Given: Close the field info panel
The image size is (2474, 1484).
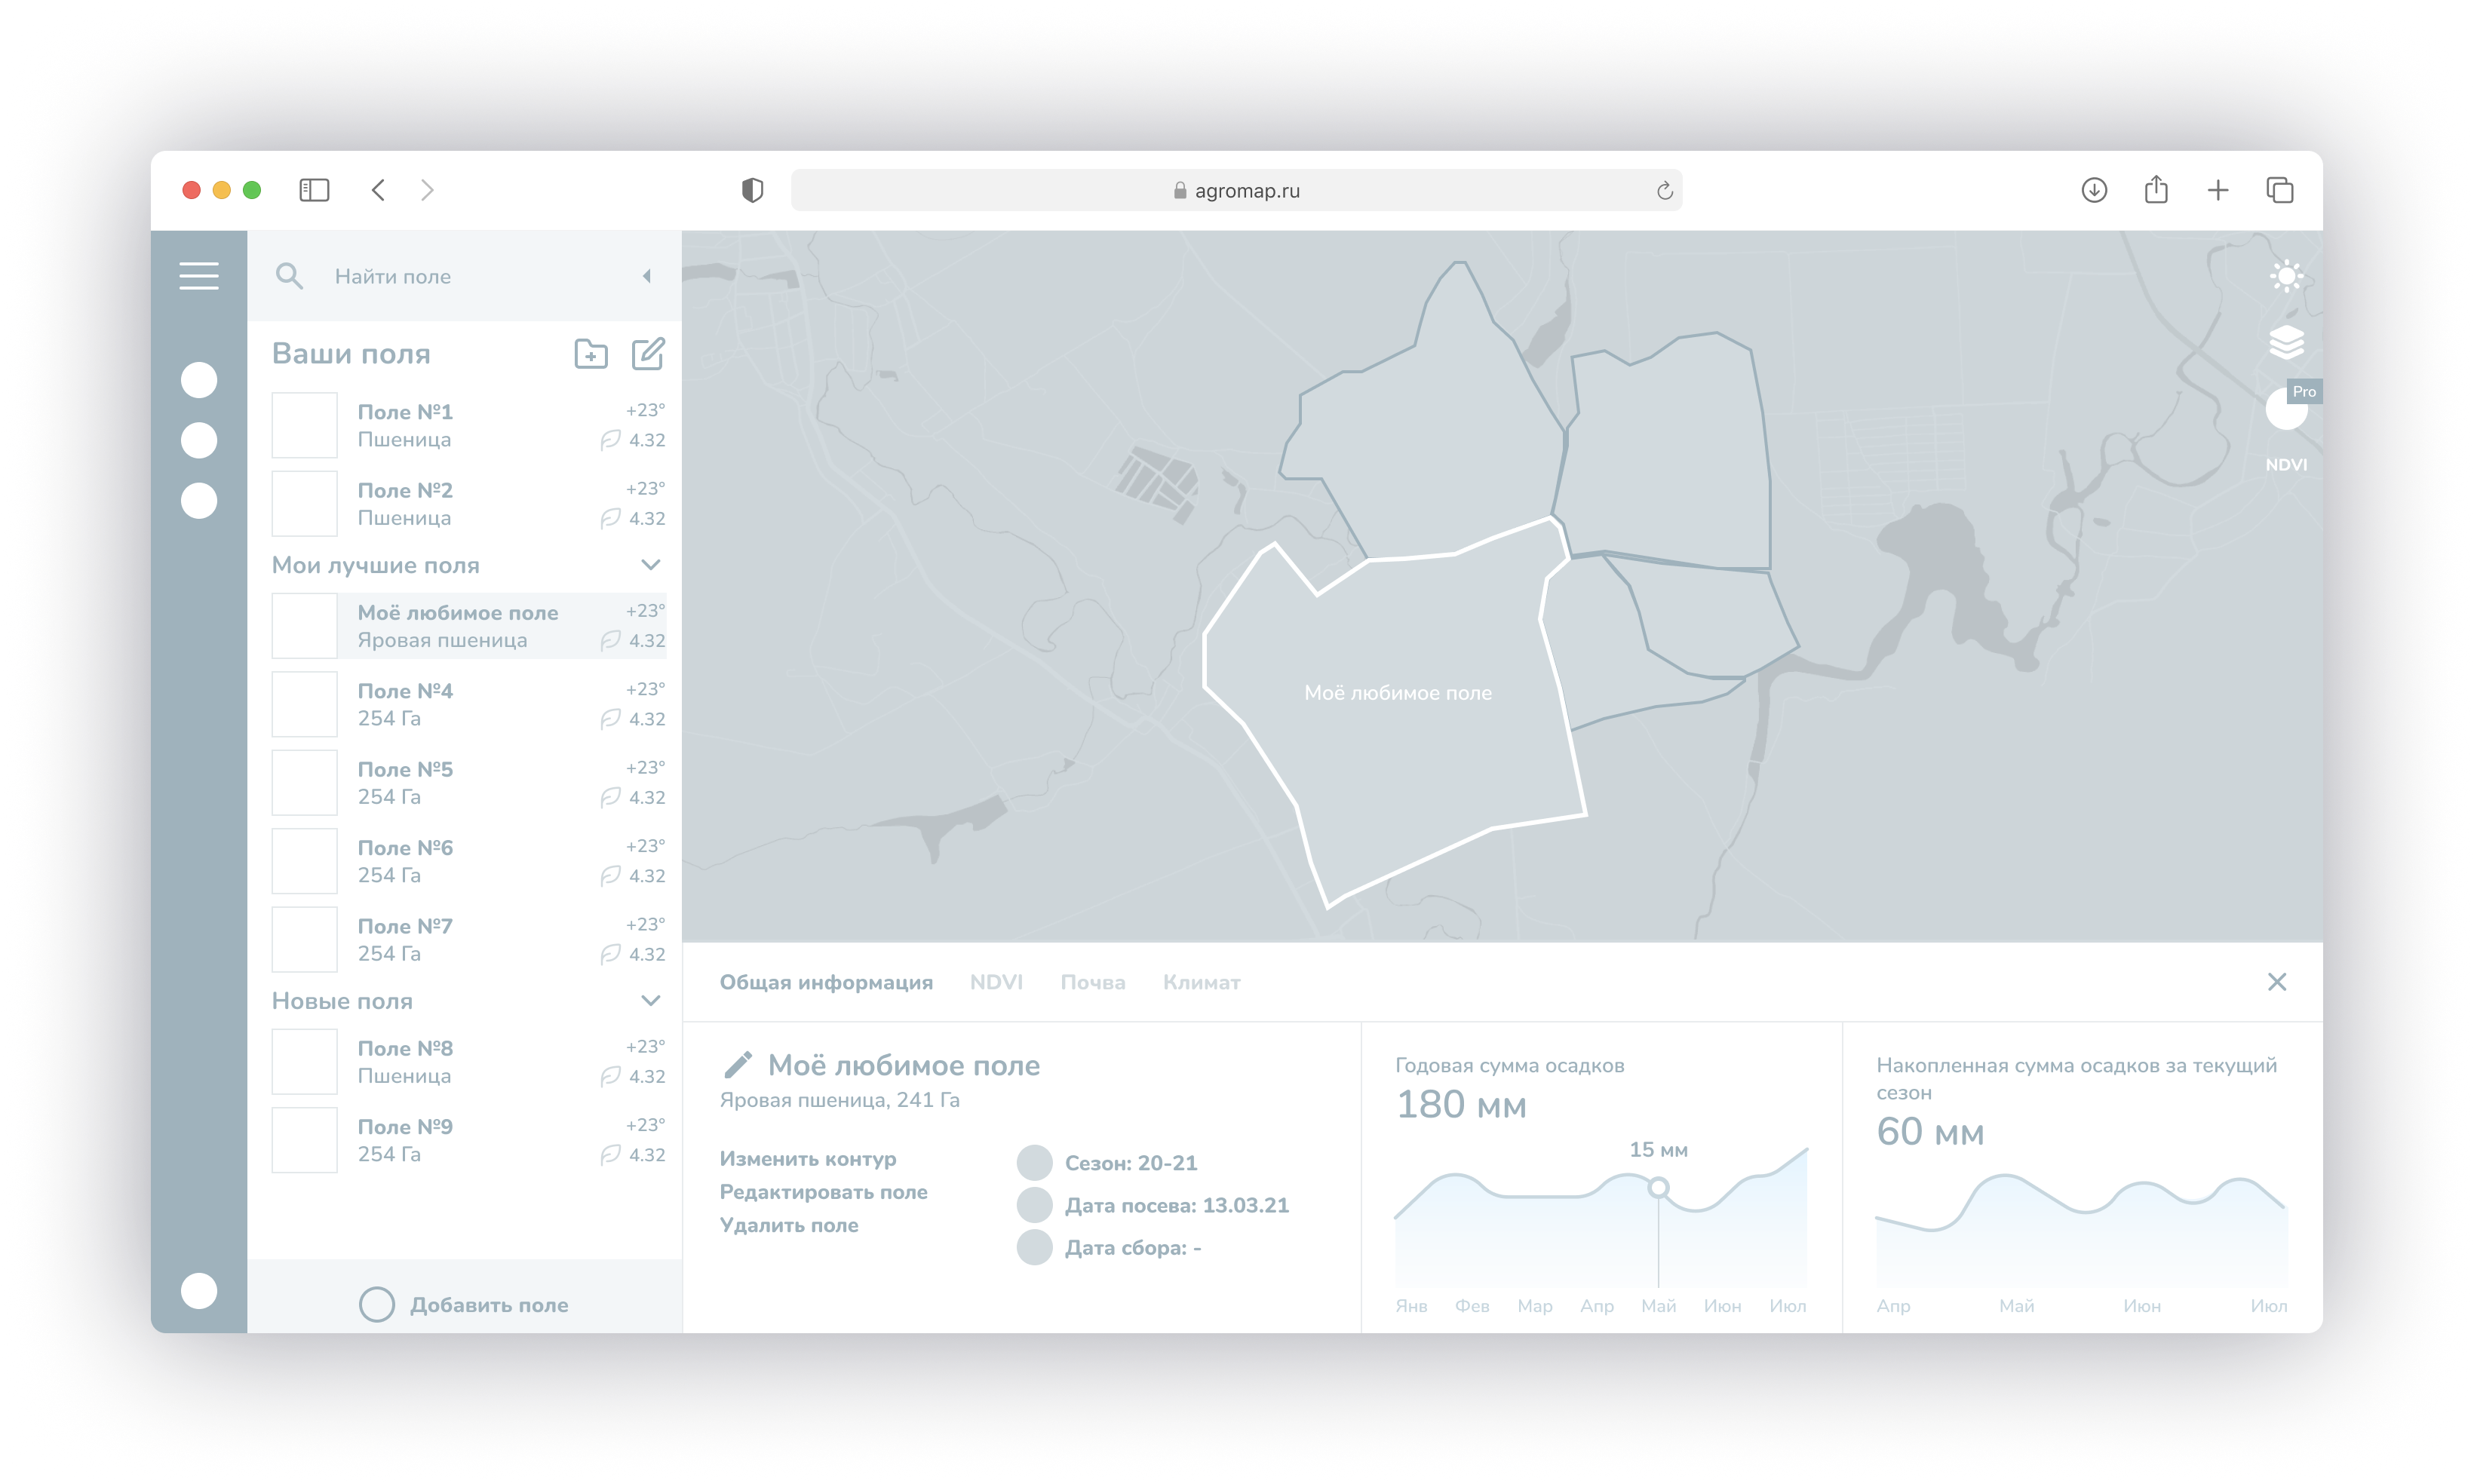Looking at the screenshot, I should click(2277, 982).
